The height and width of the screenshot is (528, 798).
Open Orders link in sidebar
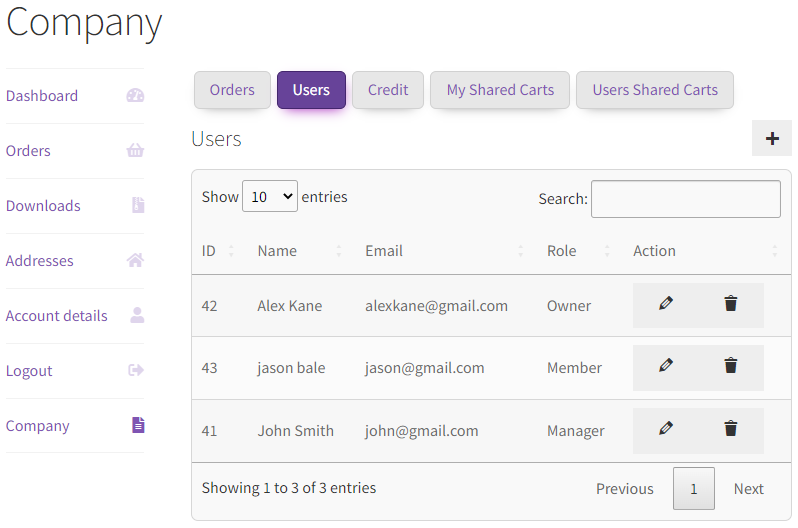(x=28, y=151)
